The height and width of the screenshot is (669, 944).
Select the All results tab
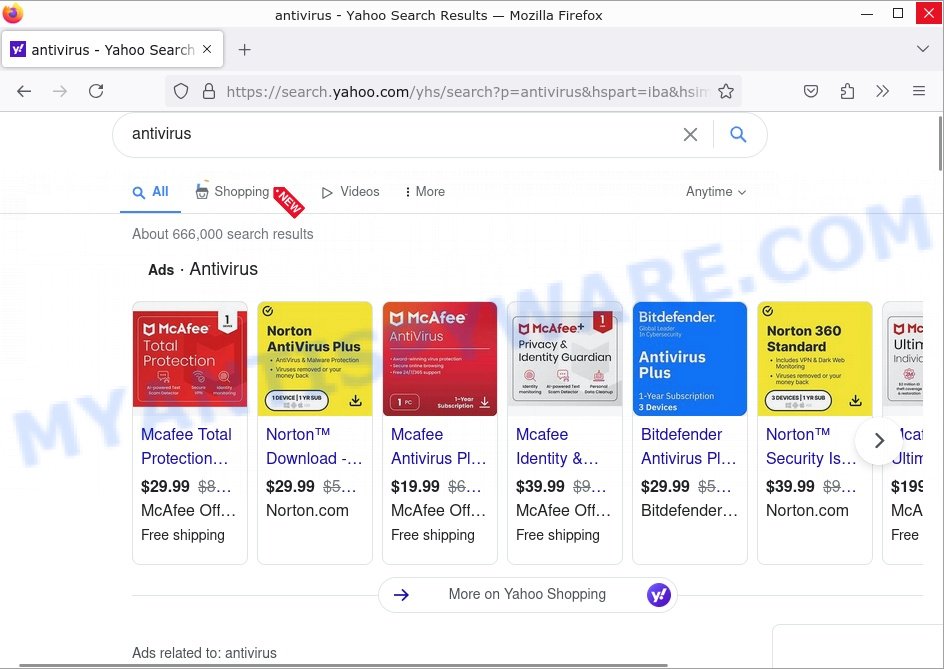click(151, 192)
